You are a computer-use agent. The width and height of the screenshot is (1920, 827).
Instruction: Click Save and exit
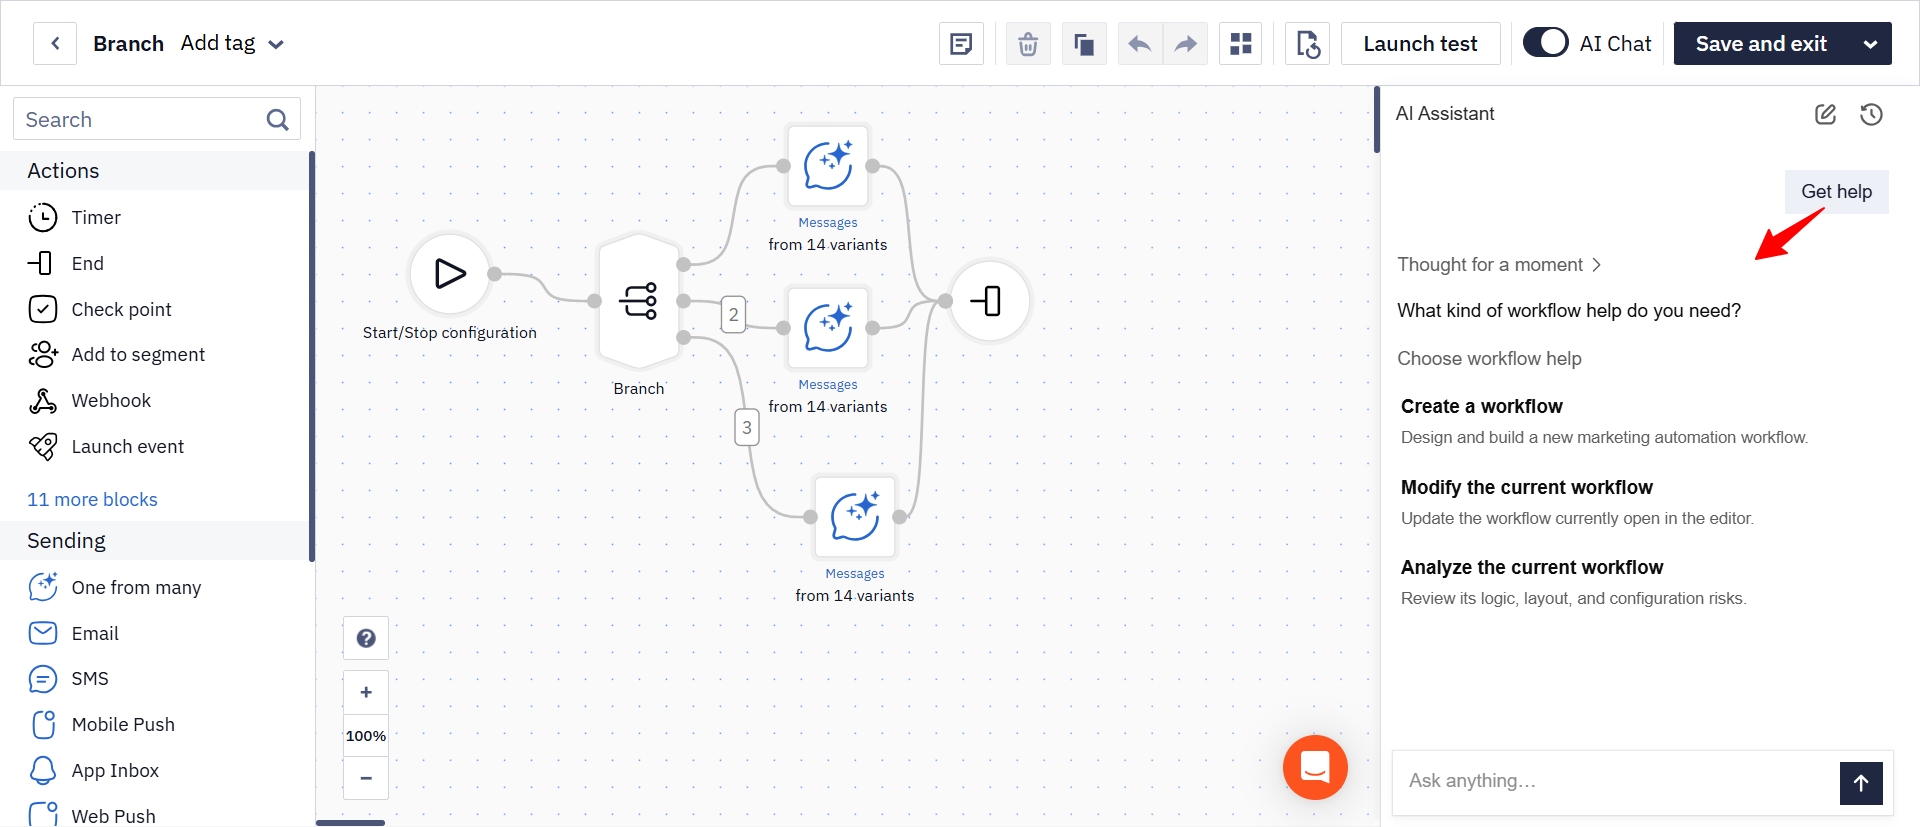(1761, 44)
